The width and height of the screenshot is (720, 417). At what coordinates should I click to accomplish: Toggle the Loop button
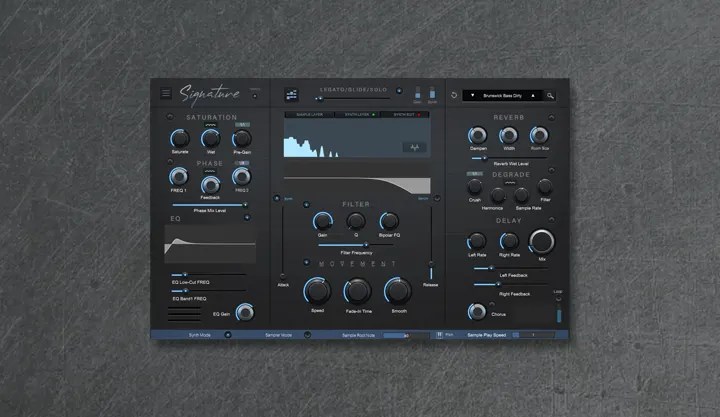(x=558, y=299)
